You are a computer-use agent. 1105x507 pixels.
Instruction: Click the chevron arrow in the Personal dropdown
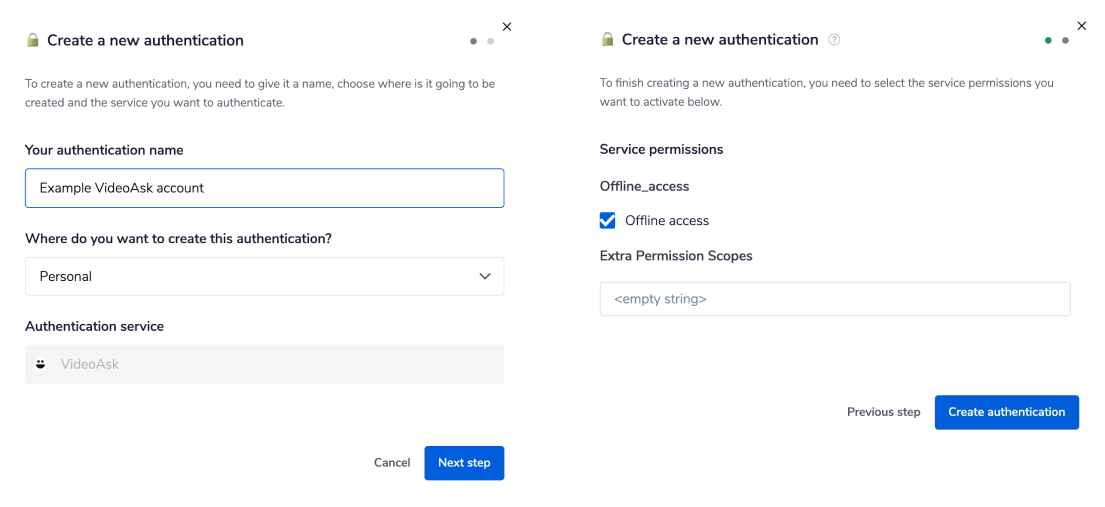pos(485,276)
